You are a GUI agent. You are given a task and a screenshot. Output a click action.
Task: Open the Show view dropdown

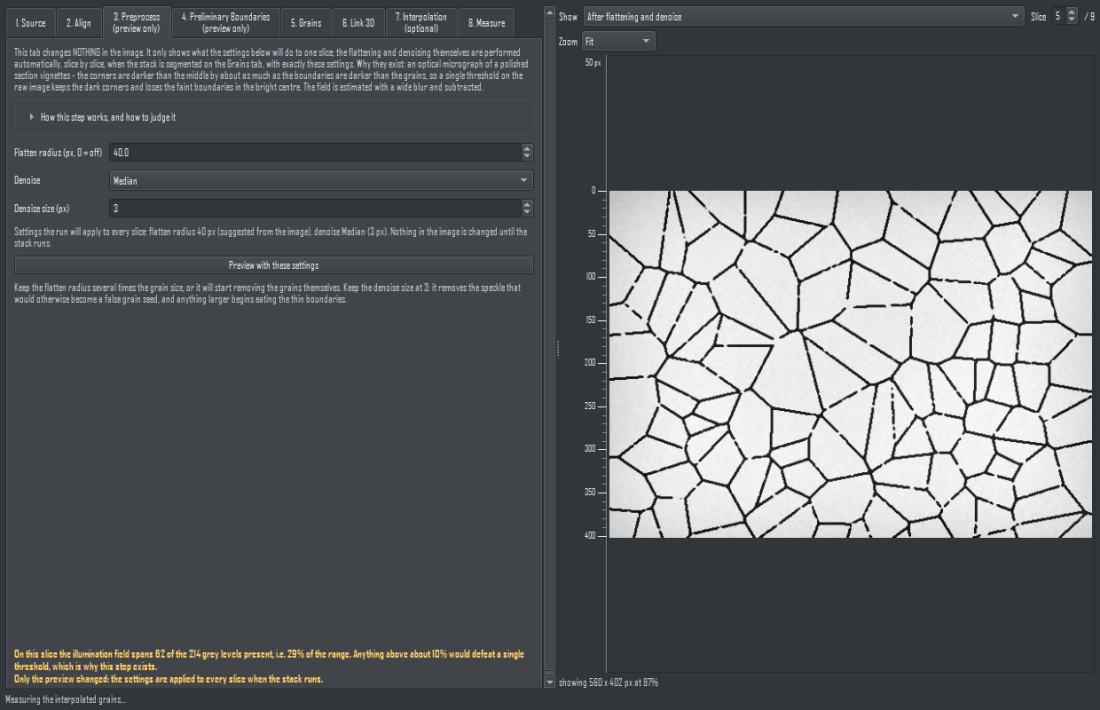point(803,17)
